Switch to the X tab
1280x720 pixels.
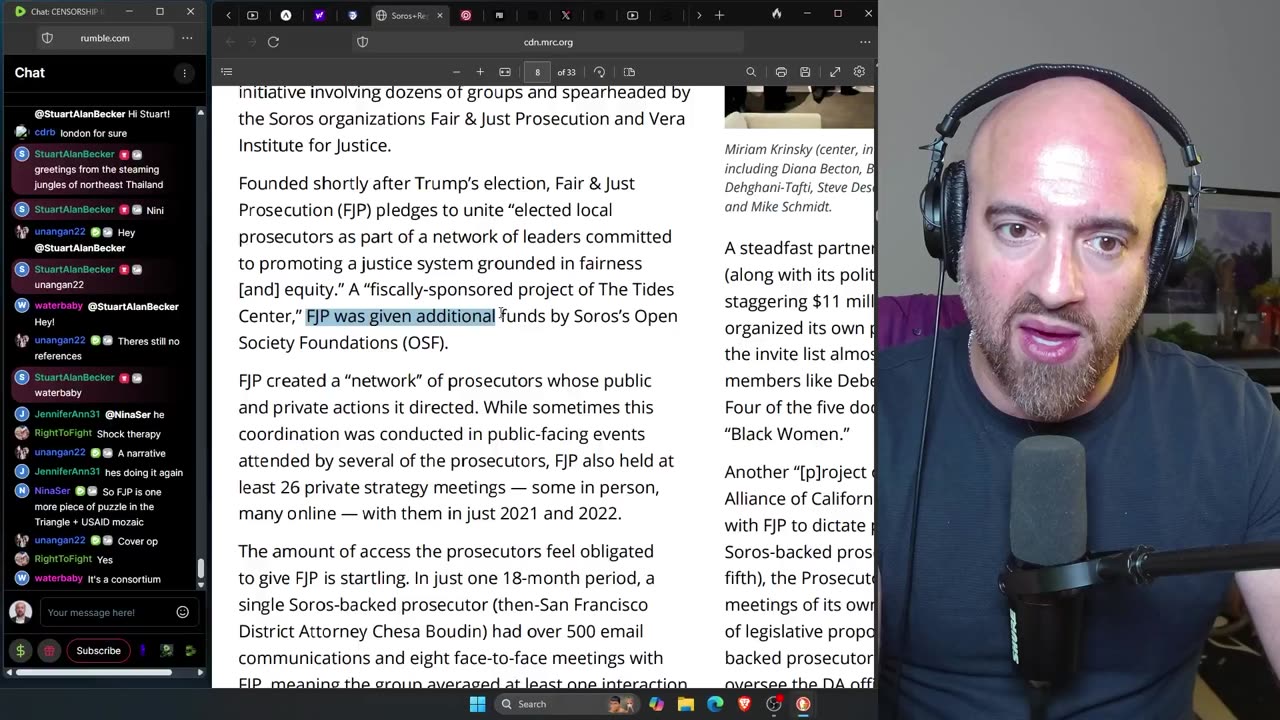(x=566, y=15)
